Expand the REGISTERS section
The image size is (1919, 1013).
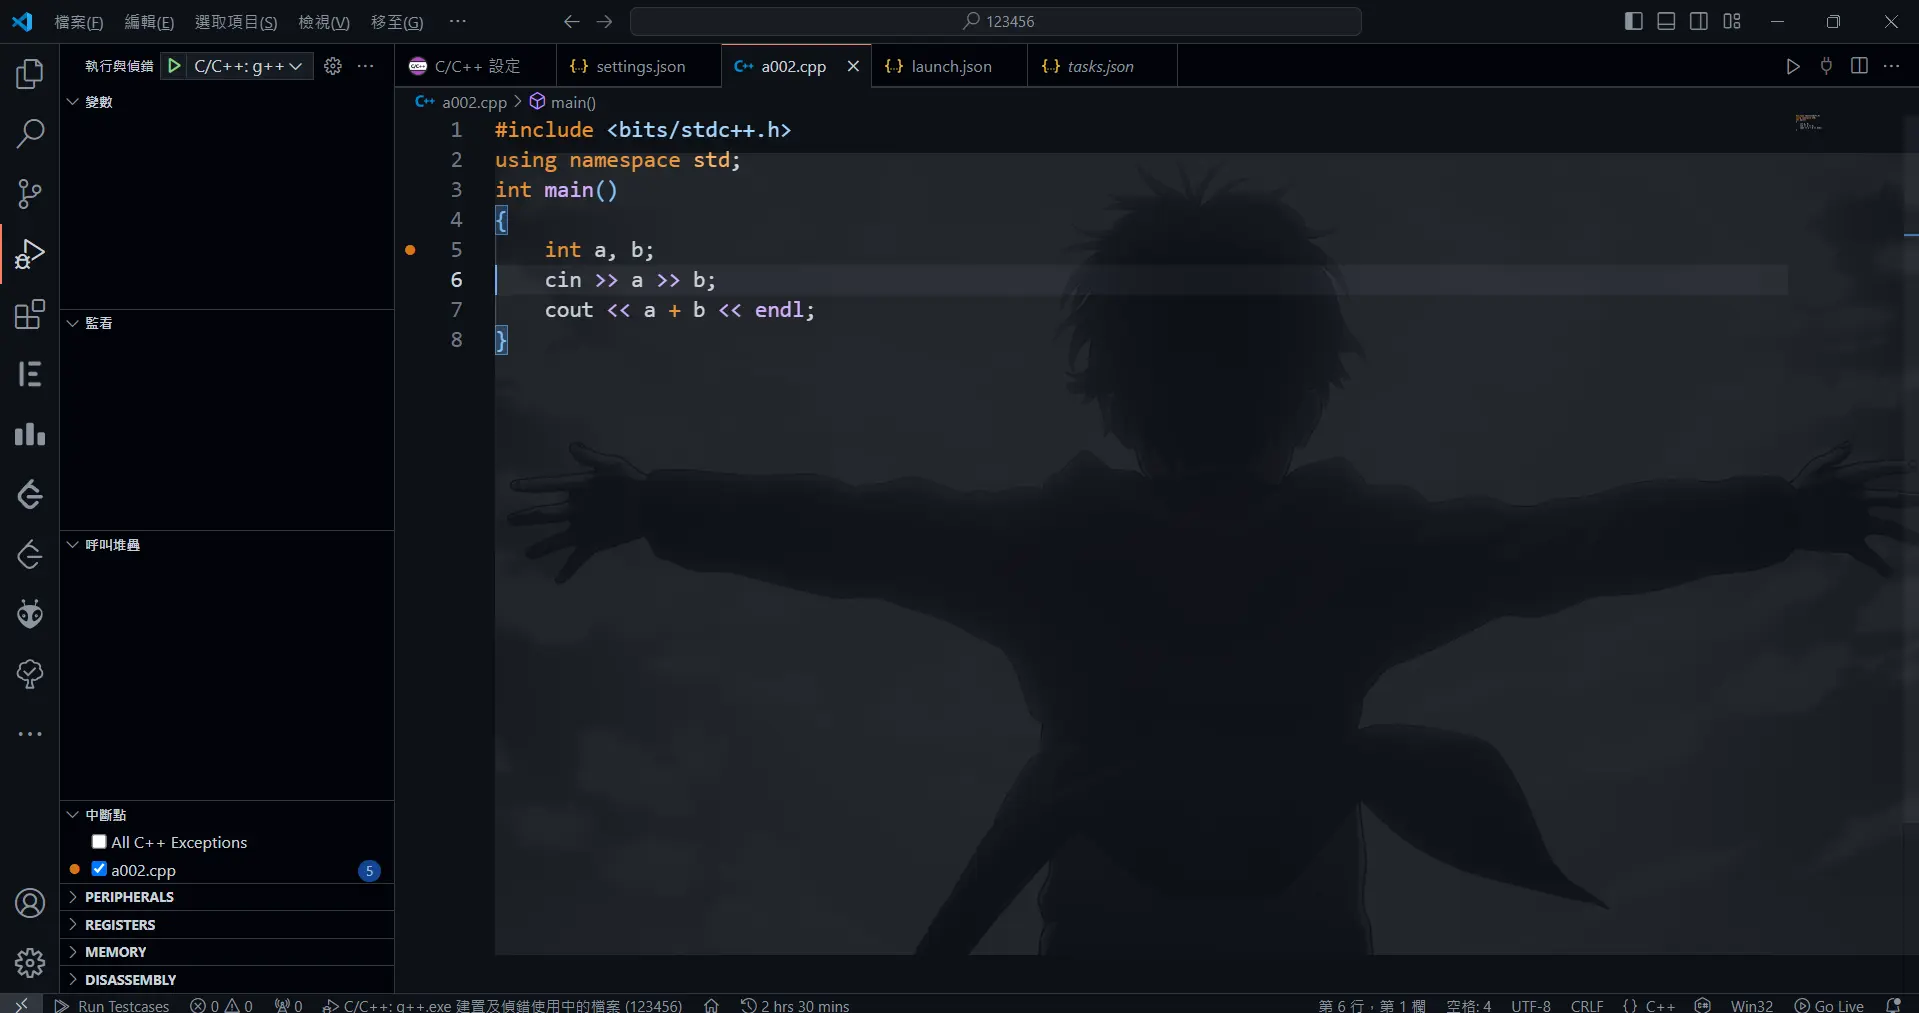(x=120, y=925)
